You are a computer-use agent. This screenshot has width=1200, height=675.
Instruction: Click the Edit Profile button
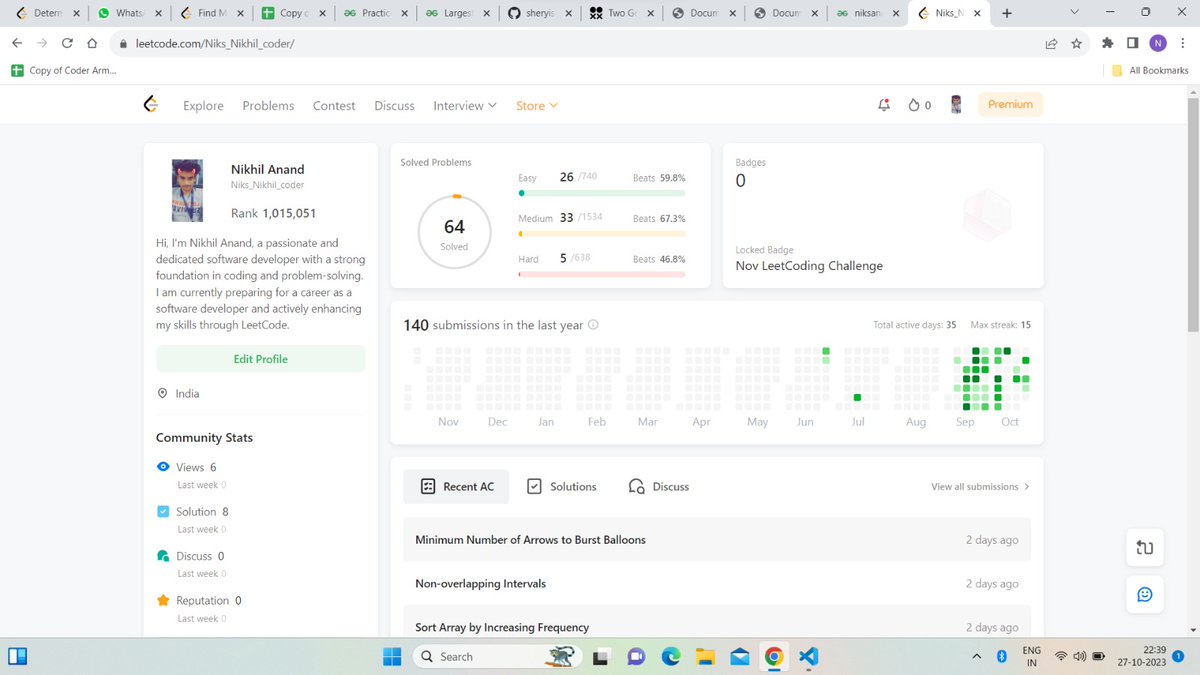pyautogui.click(x=260, y=359)
